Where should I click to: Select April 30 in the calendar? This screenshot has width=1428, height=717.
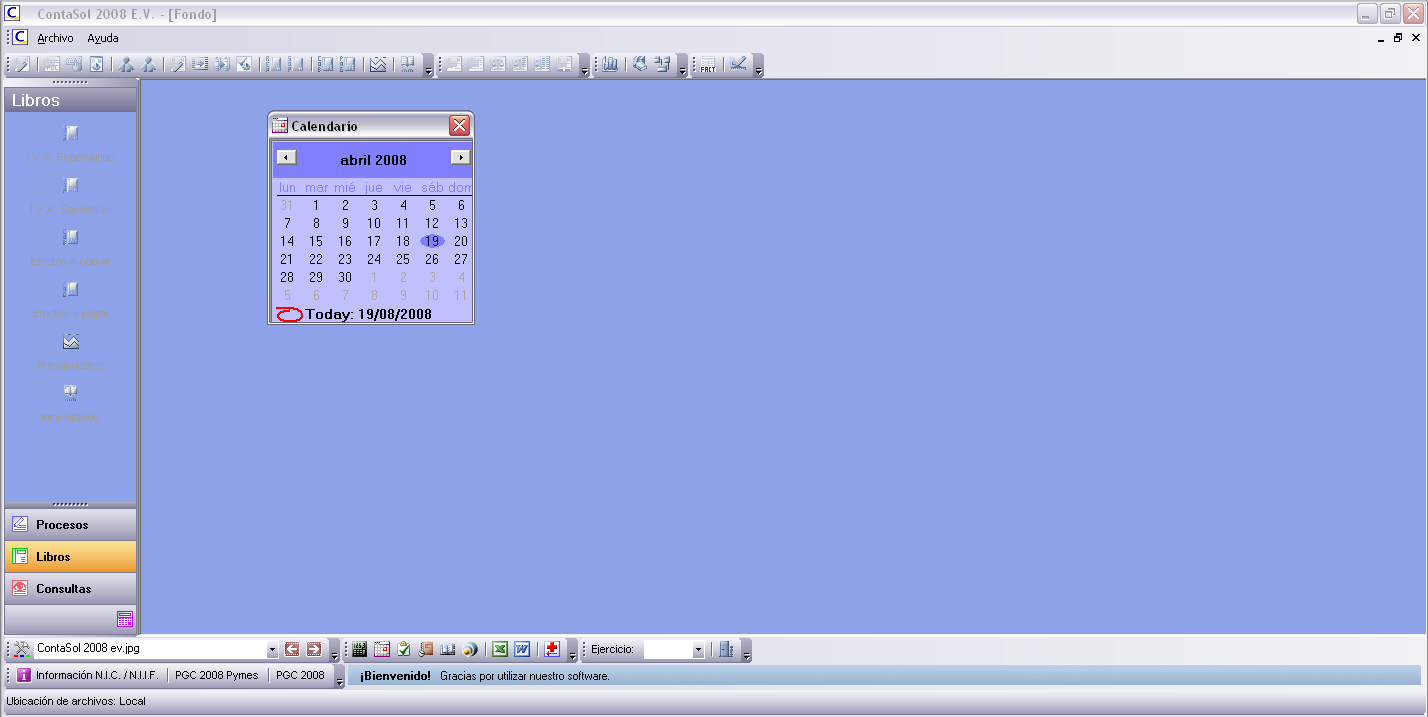point(345,277)
